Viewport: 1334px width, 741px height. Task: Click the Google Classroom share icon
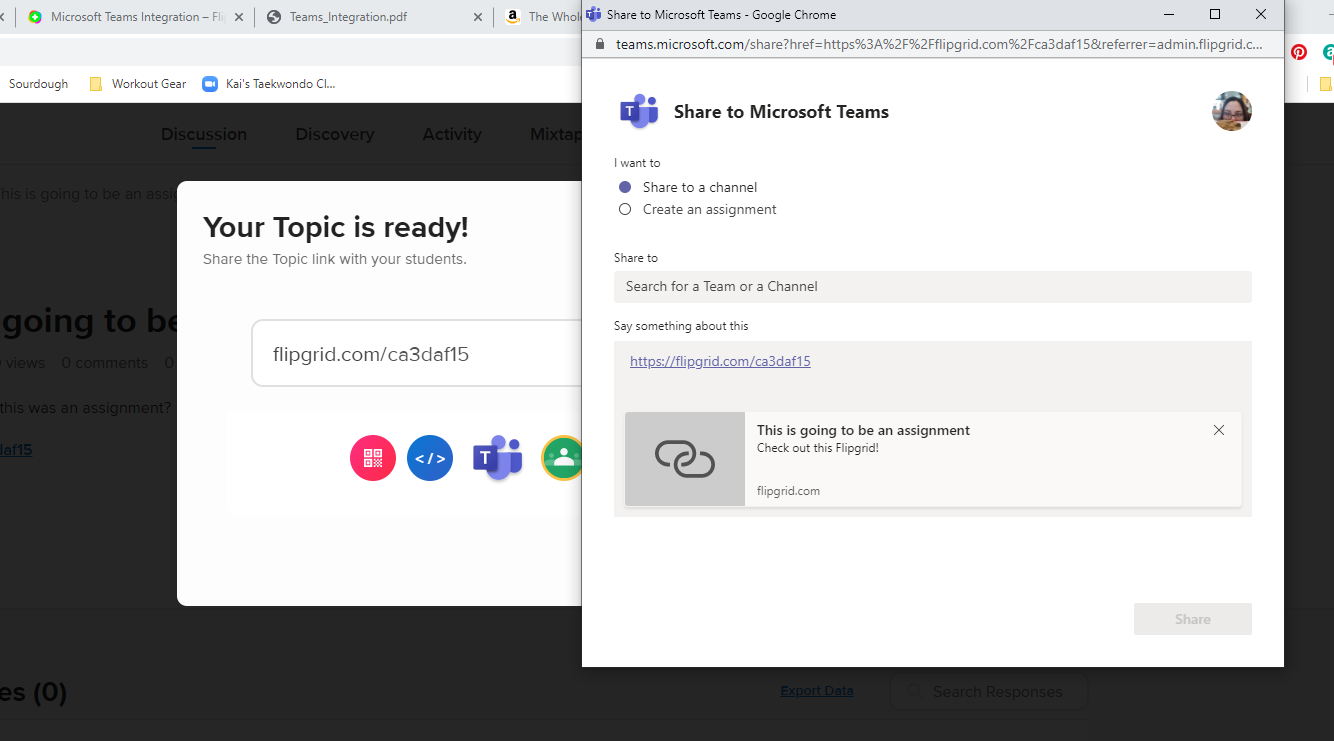coord(563,458)
